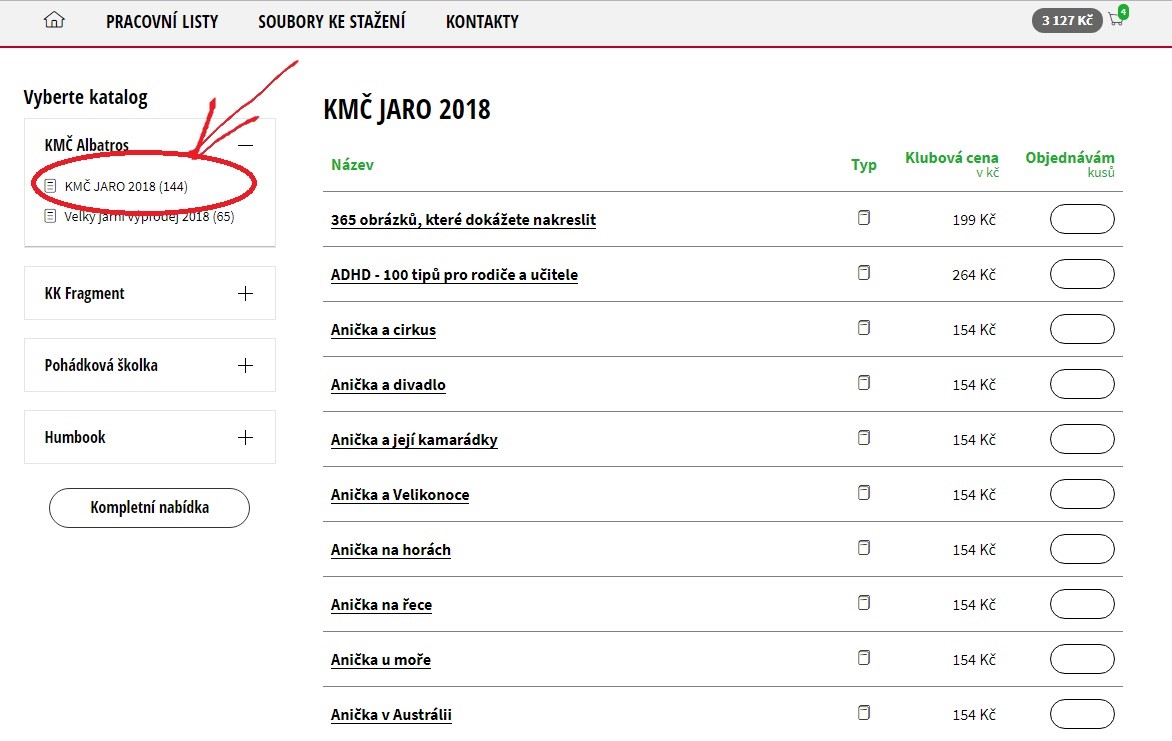The width and height of the screenshot is (1172, 741).
Task: Click the 264 Kč price of ADHD book
Action: pos(974,275)
